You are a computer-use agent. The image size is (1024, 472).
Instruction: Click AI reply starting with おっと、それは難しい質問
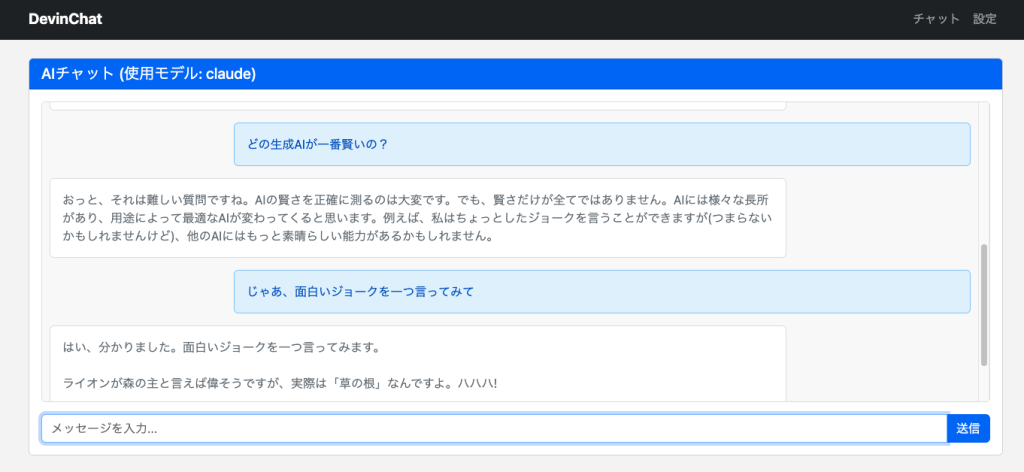[x=417, y=218]
